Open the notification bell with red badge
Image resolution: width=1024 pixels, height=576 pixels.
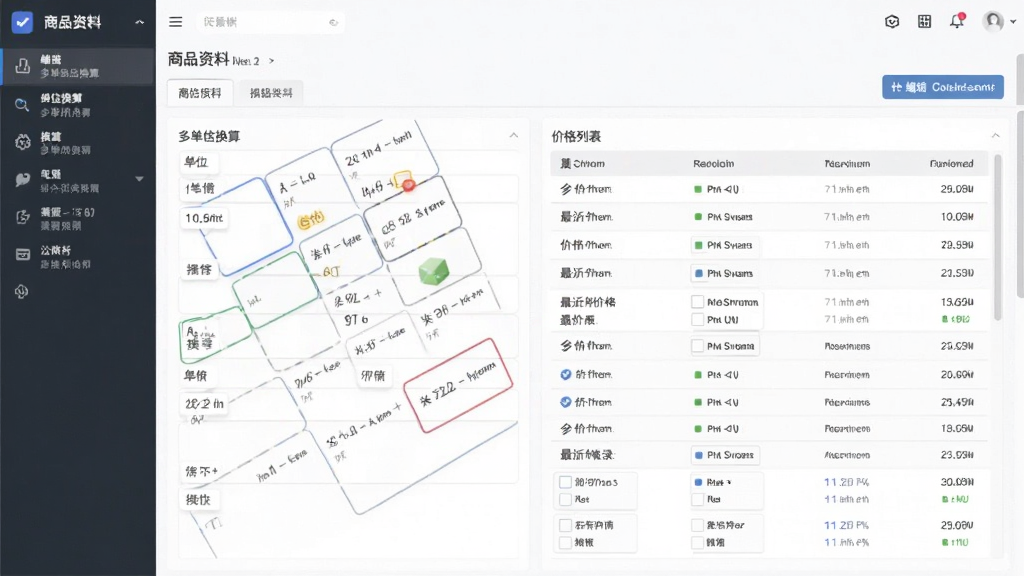(957, 21)
